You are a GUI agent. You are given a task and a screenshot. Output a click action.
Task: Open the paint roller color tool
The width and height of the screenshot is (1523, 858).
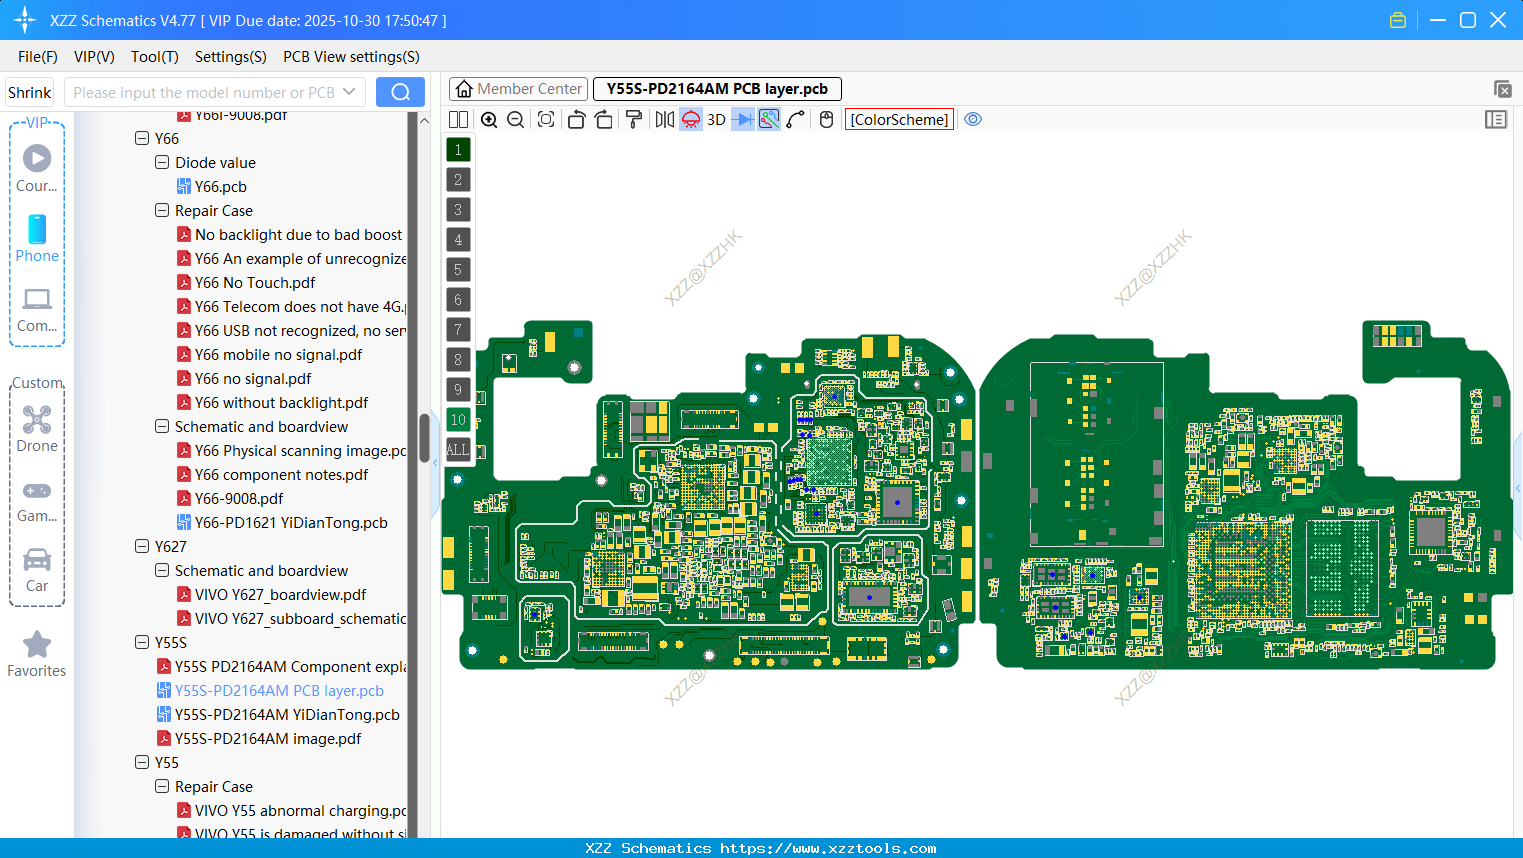tap(633, 119)
